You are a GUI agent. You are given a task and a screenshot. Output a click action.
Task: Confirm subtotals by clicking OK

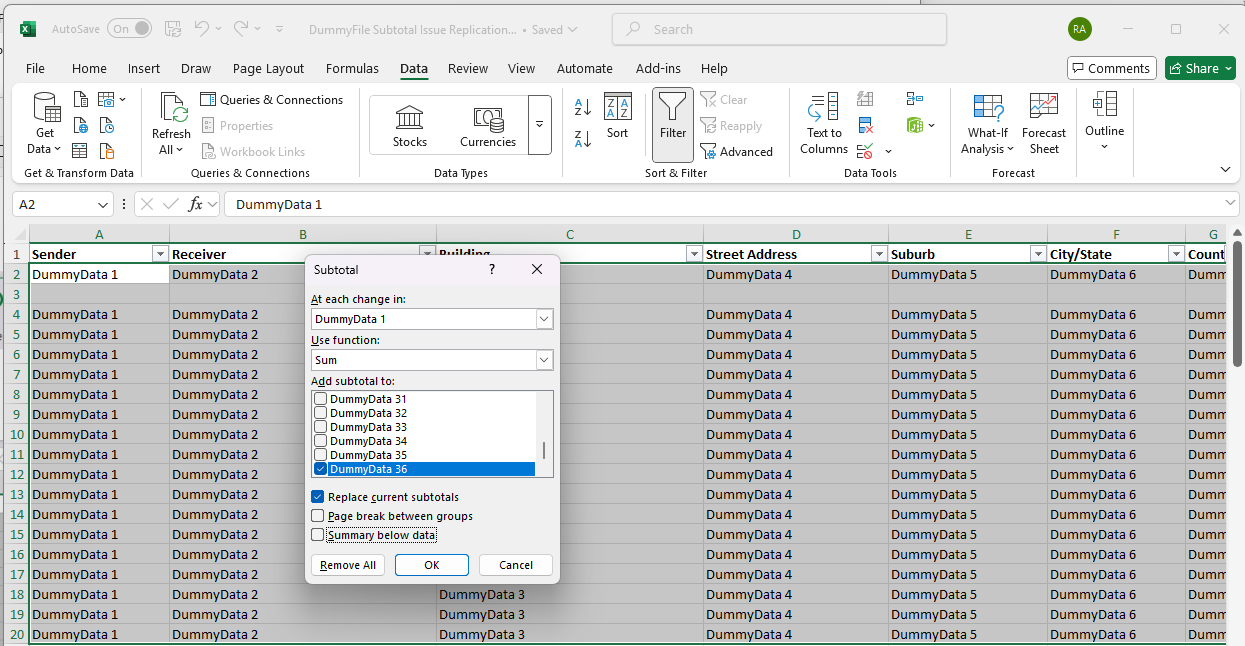(431, 564)
